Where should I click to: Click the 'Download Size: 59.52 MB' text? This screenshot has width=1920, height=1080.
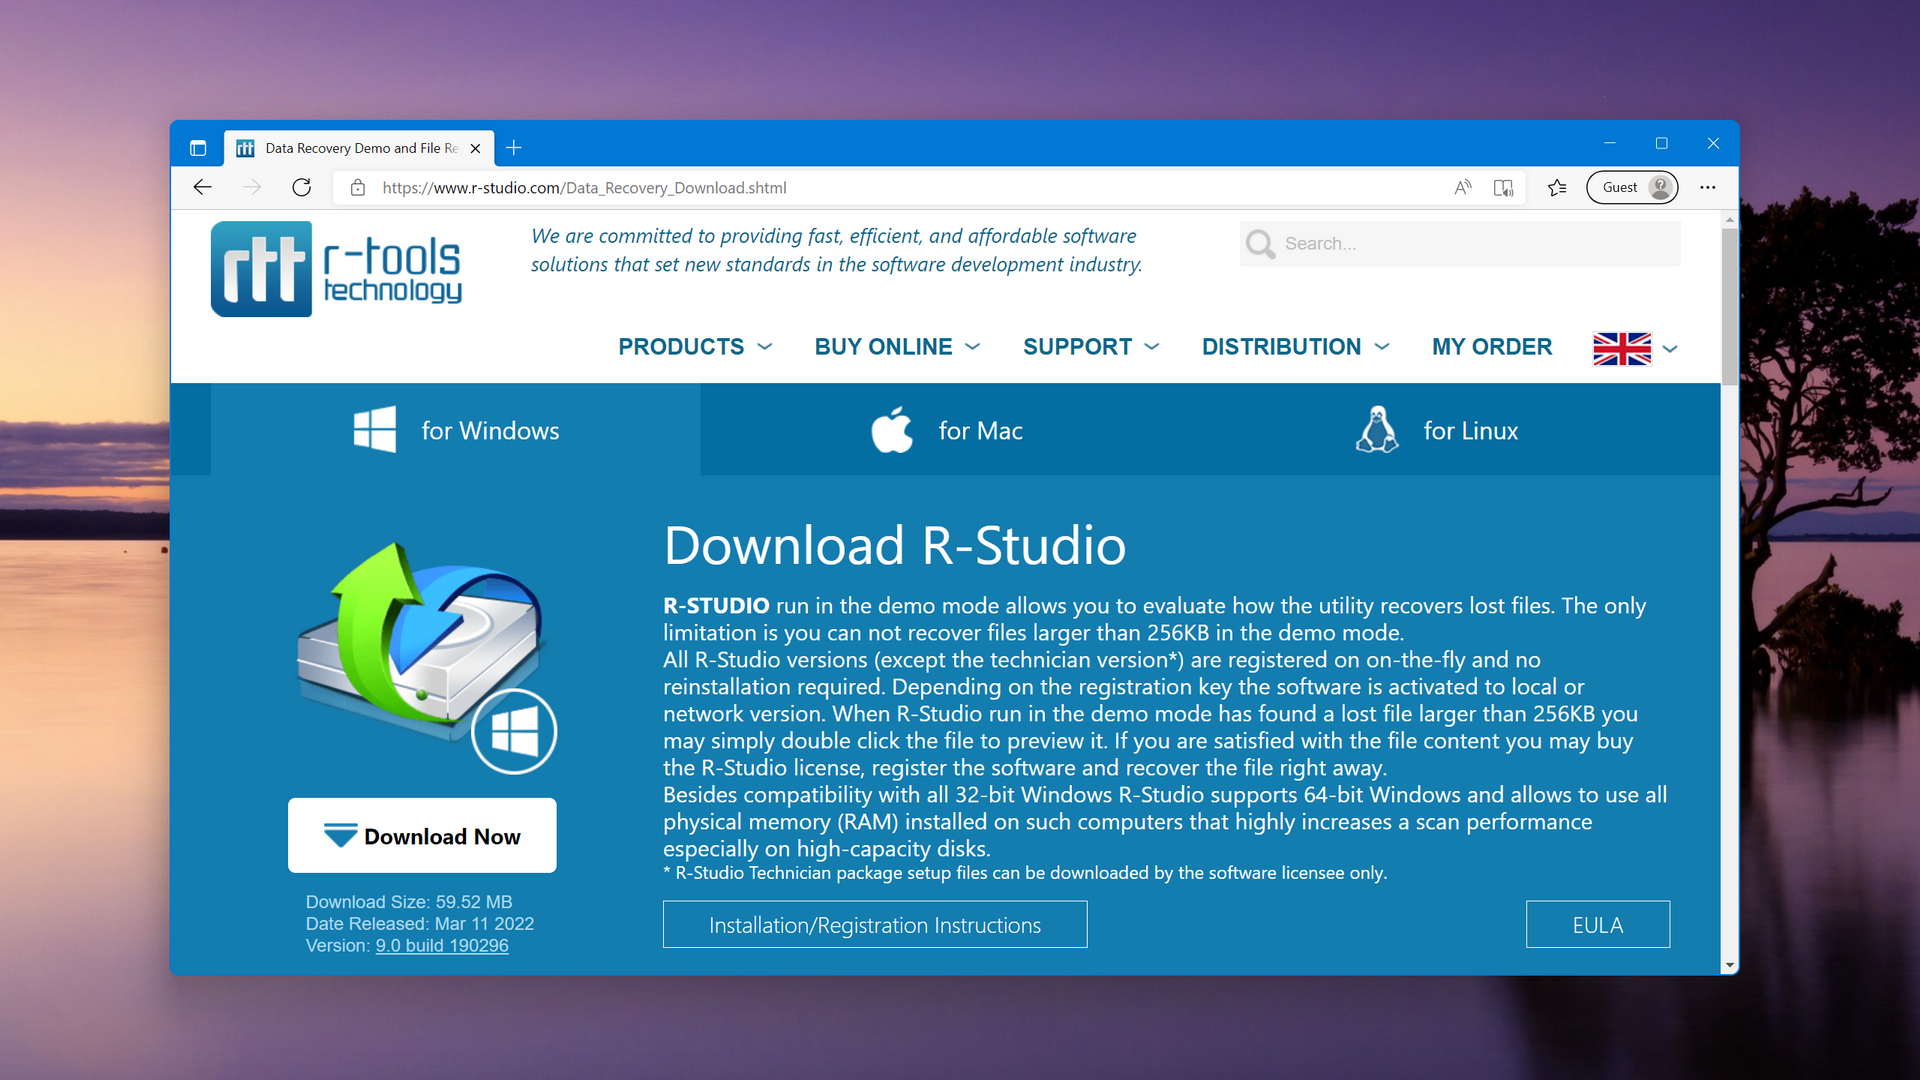point(409,902)
